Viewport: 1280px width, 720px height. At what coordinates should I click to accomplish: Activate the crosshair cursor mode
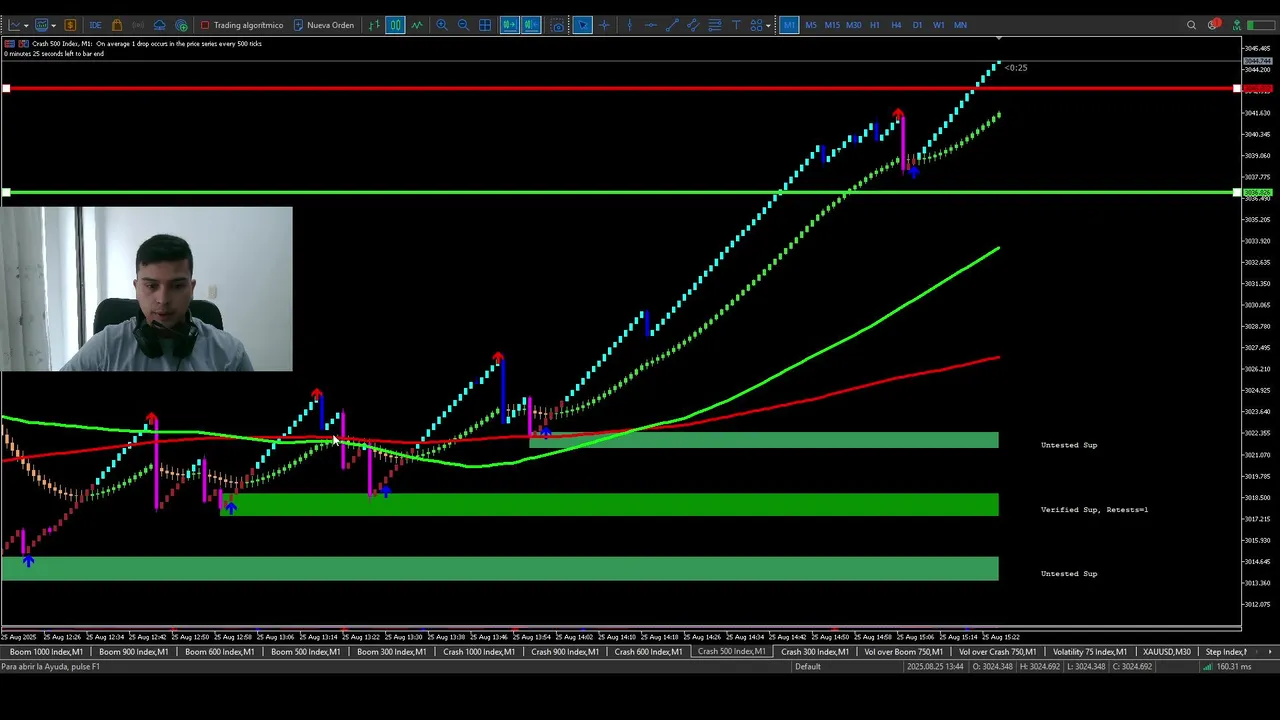[604, 25]
